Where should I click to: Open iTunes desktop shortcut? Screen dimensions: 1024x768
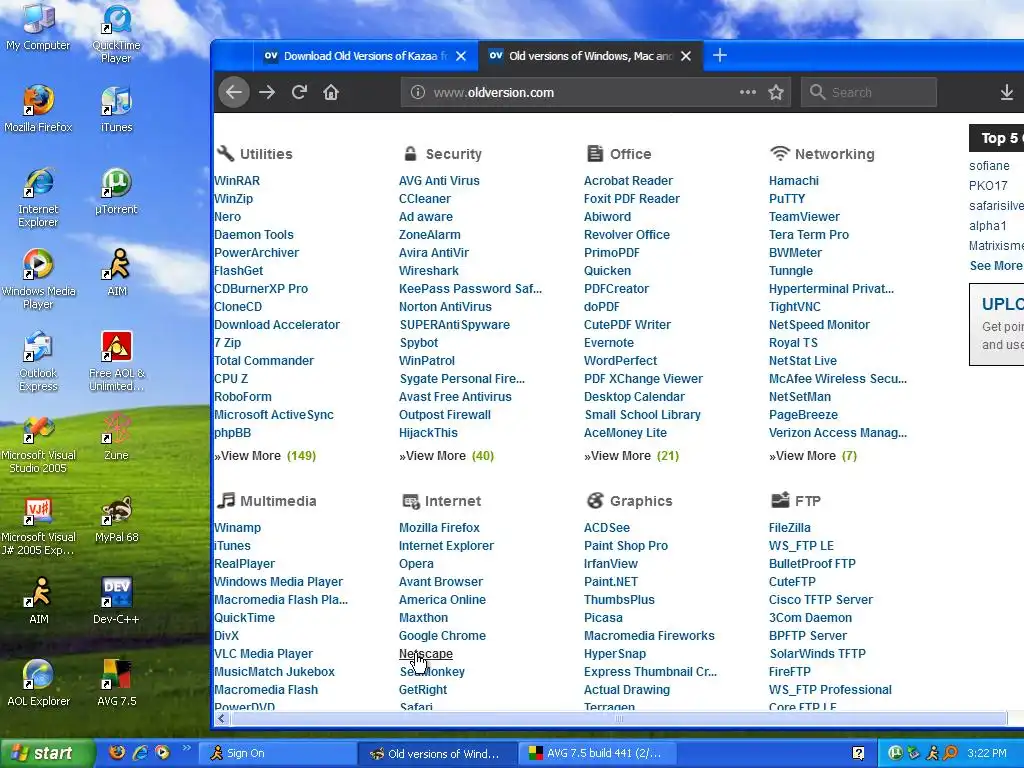click(116, 108)
